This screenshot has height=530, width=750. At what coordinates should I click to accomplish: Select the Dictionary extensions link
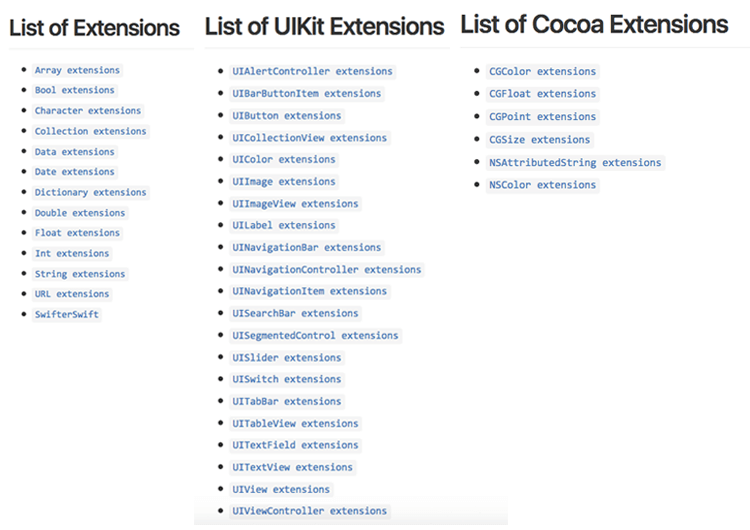[x=90, y=192]
